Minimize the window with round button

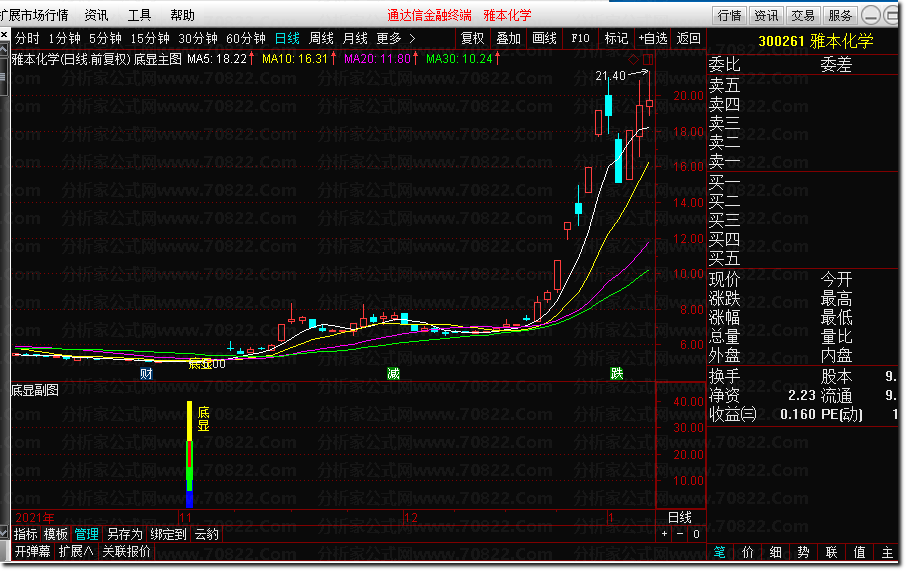click(x=871, y=16)
